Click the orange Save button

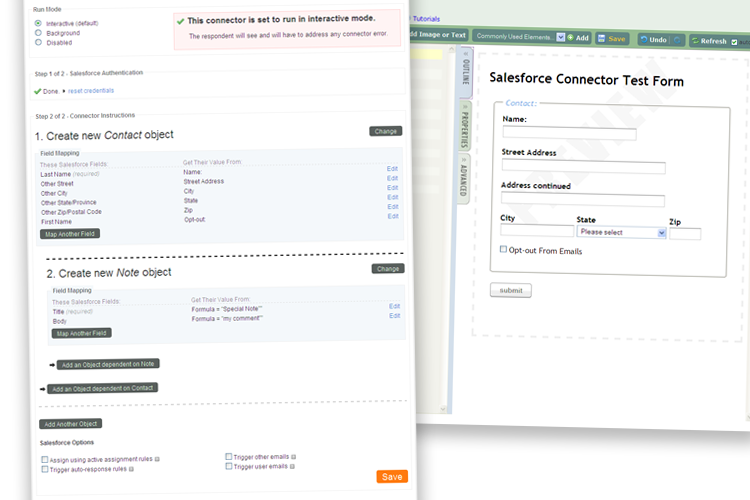coord(392,476)
